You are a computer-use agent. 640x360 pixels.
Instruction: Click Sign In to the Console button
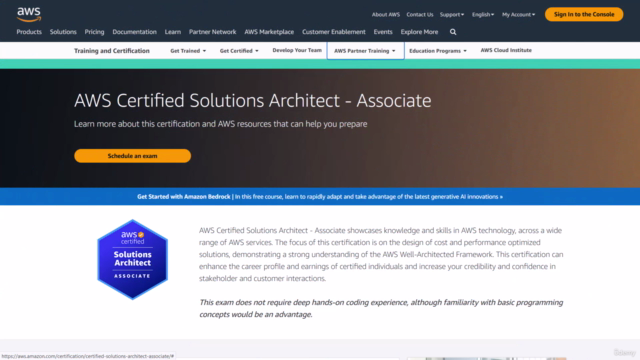pos(584,14)
